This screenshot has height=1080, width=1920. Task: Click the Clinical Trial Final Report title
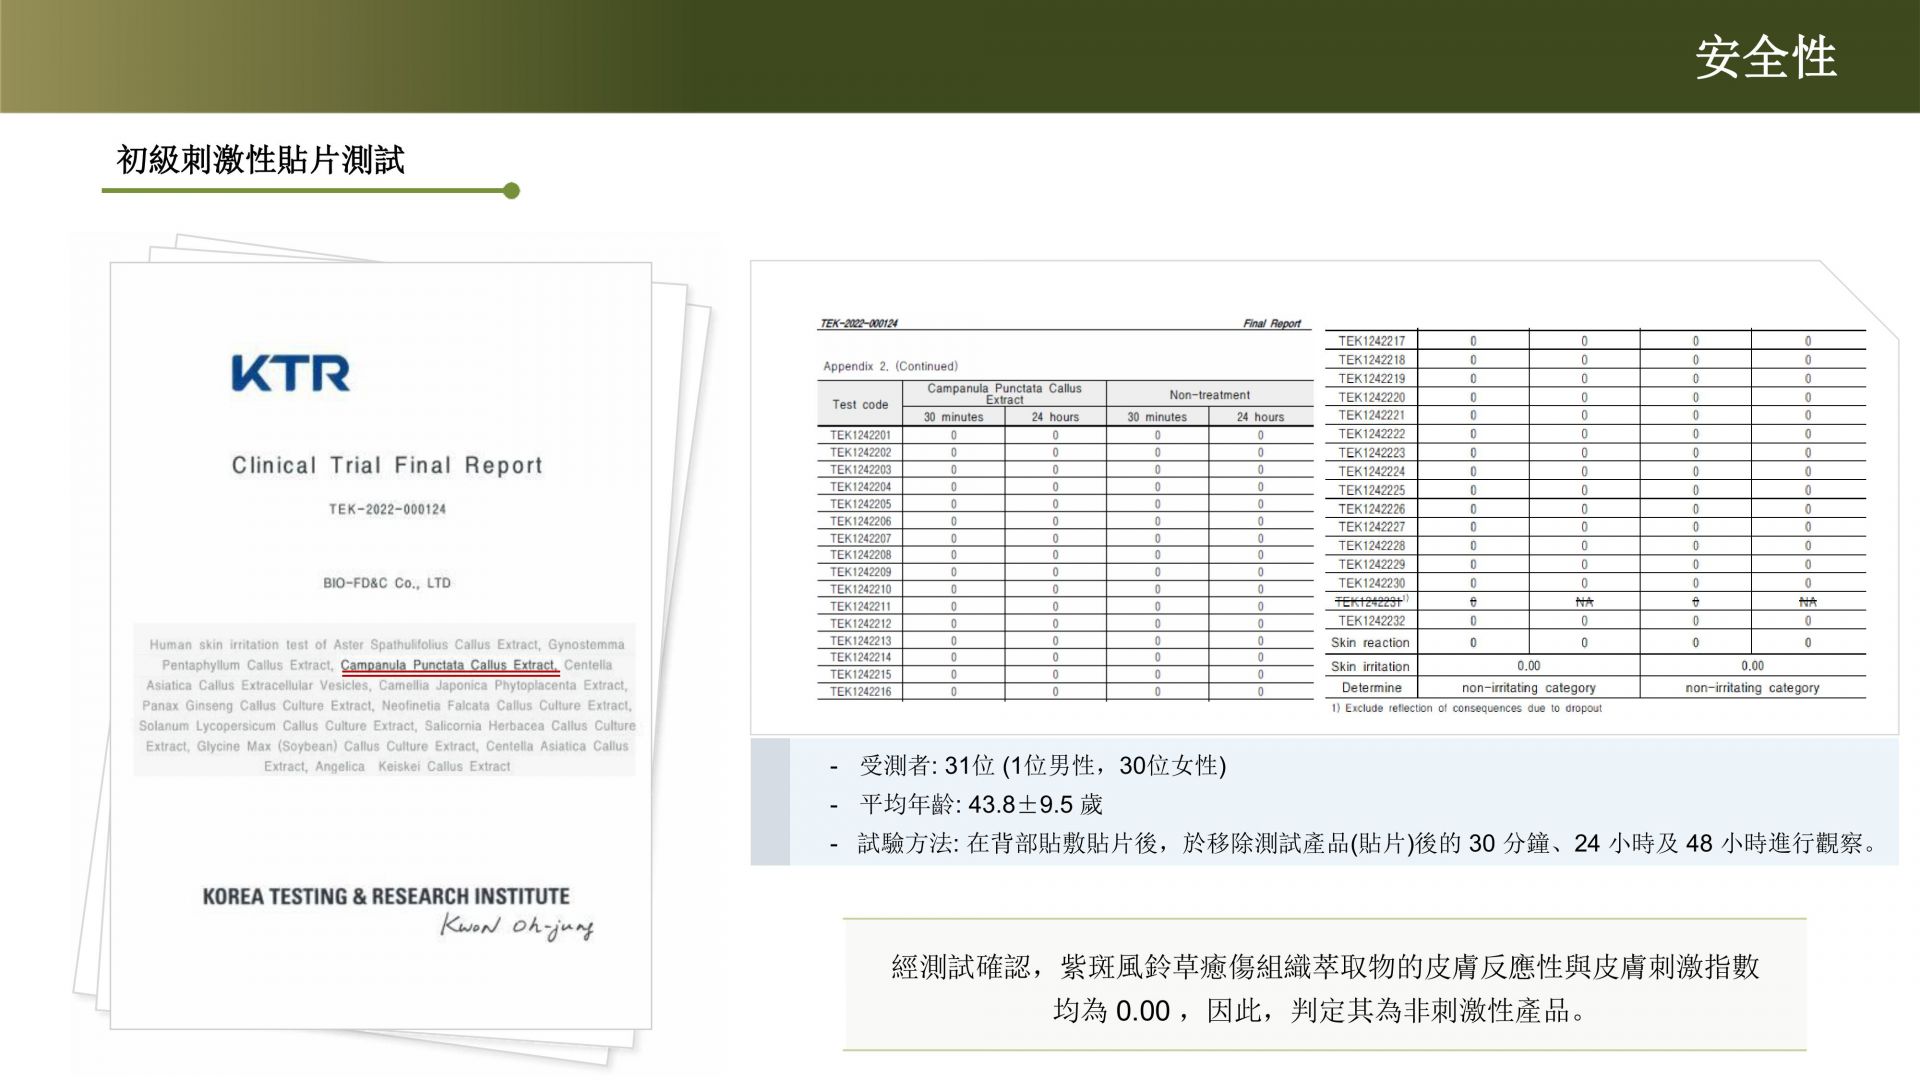(x=387, y=465)
